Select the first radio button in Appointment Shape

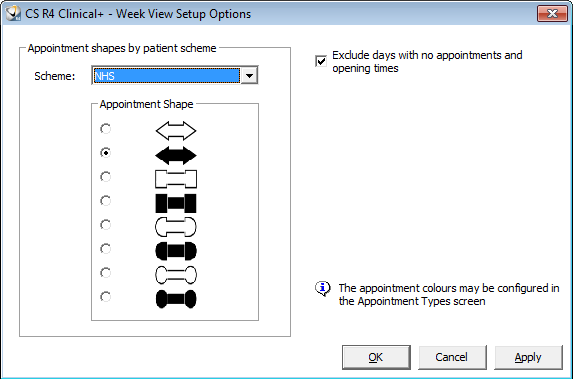point(106,129)
